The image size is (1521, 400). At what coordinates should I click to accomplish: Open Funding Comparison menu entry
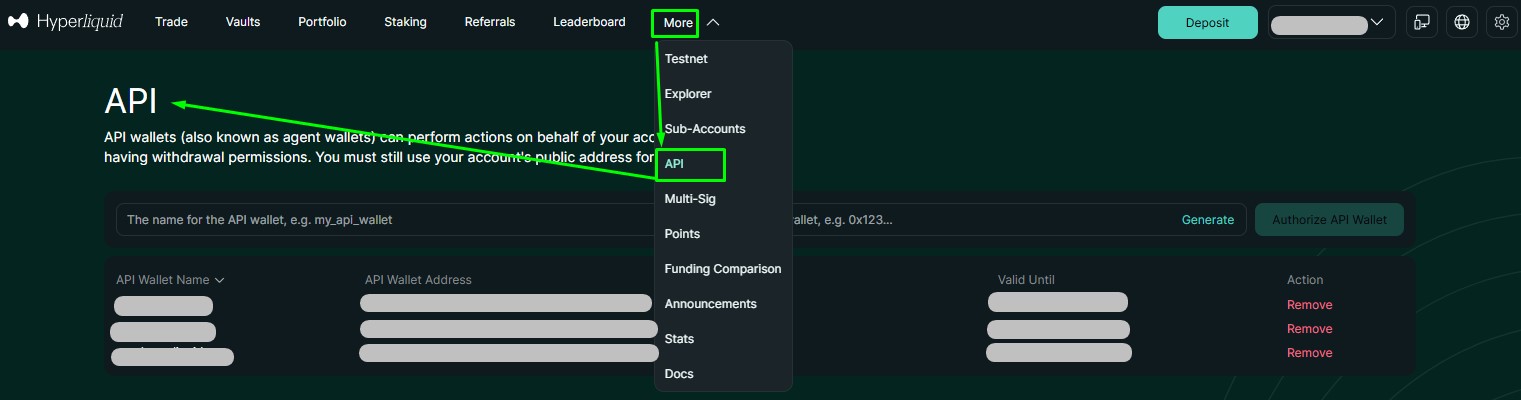[722, 269]
